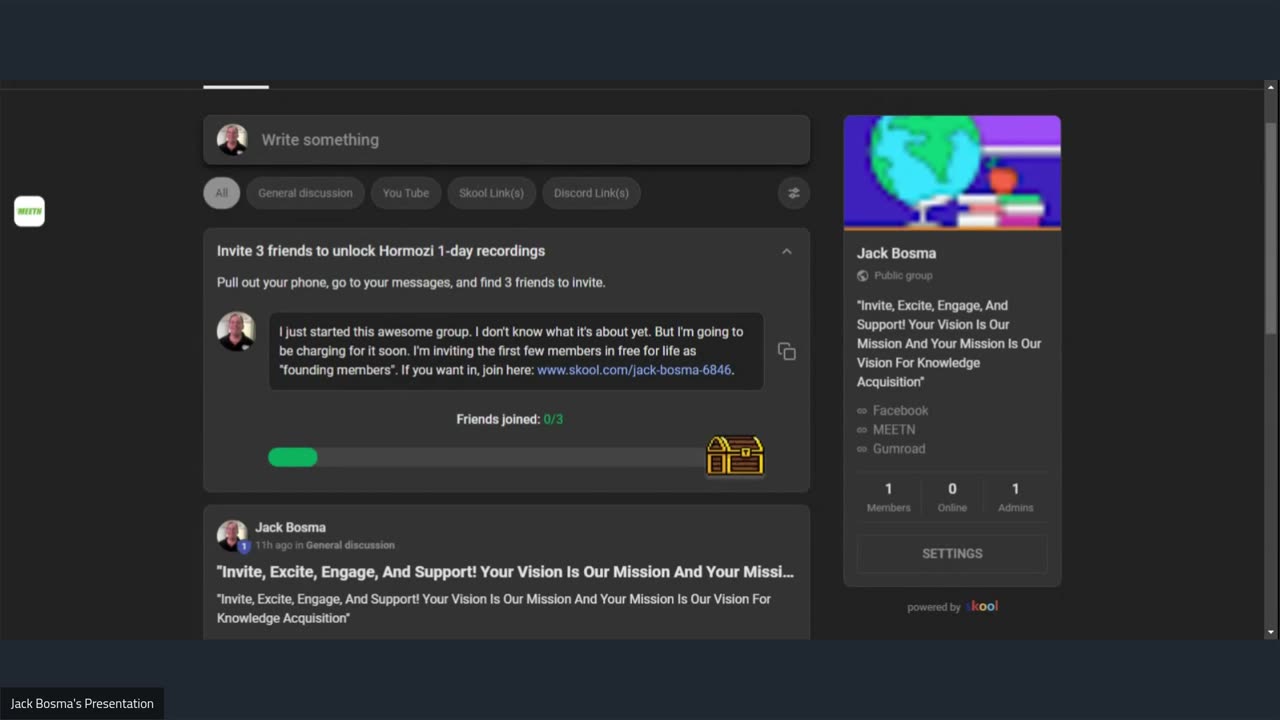Click the treasure chest reward icon
Image resolution: width=1280 pixels, height=720 pixels.
[735, 456]
